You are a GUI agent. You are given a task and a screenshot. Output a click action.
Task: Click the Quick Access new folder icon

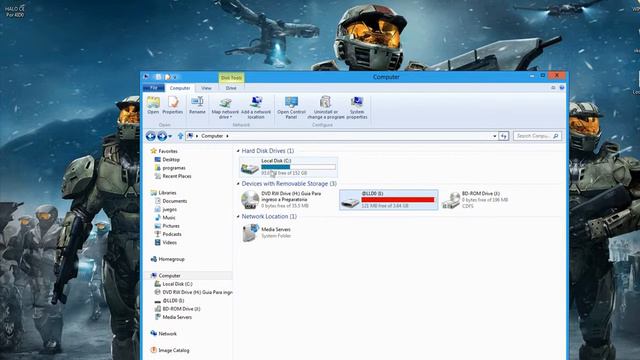click(x=167, y=77)
